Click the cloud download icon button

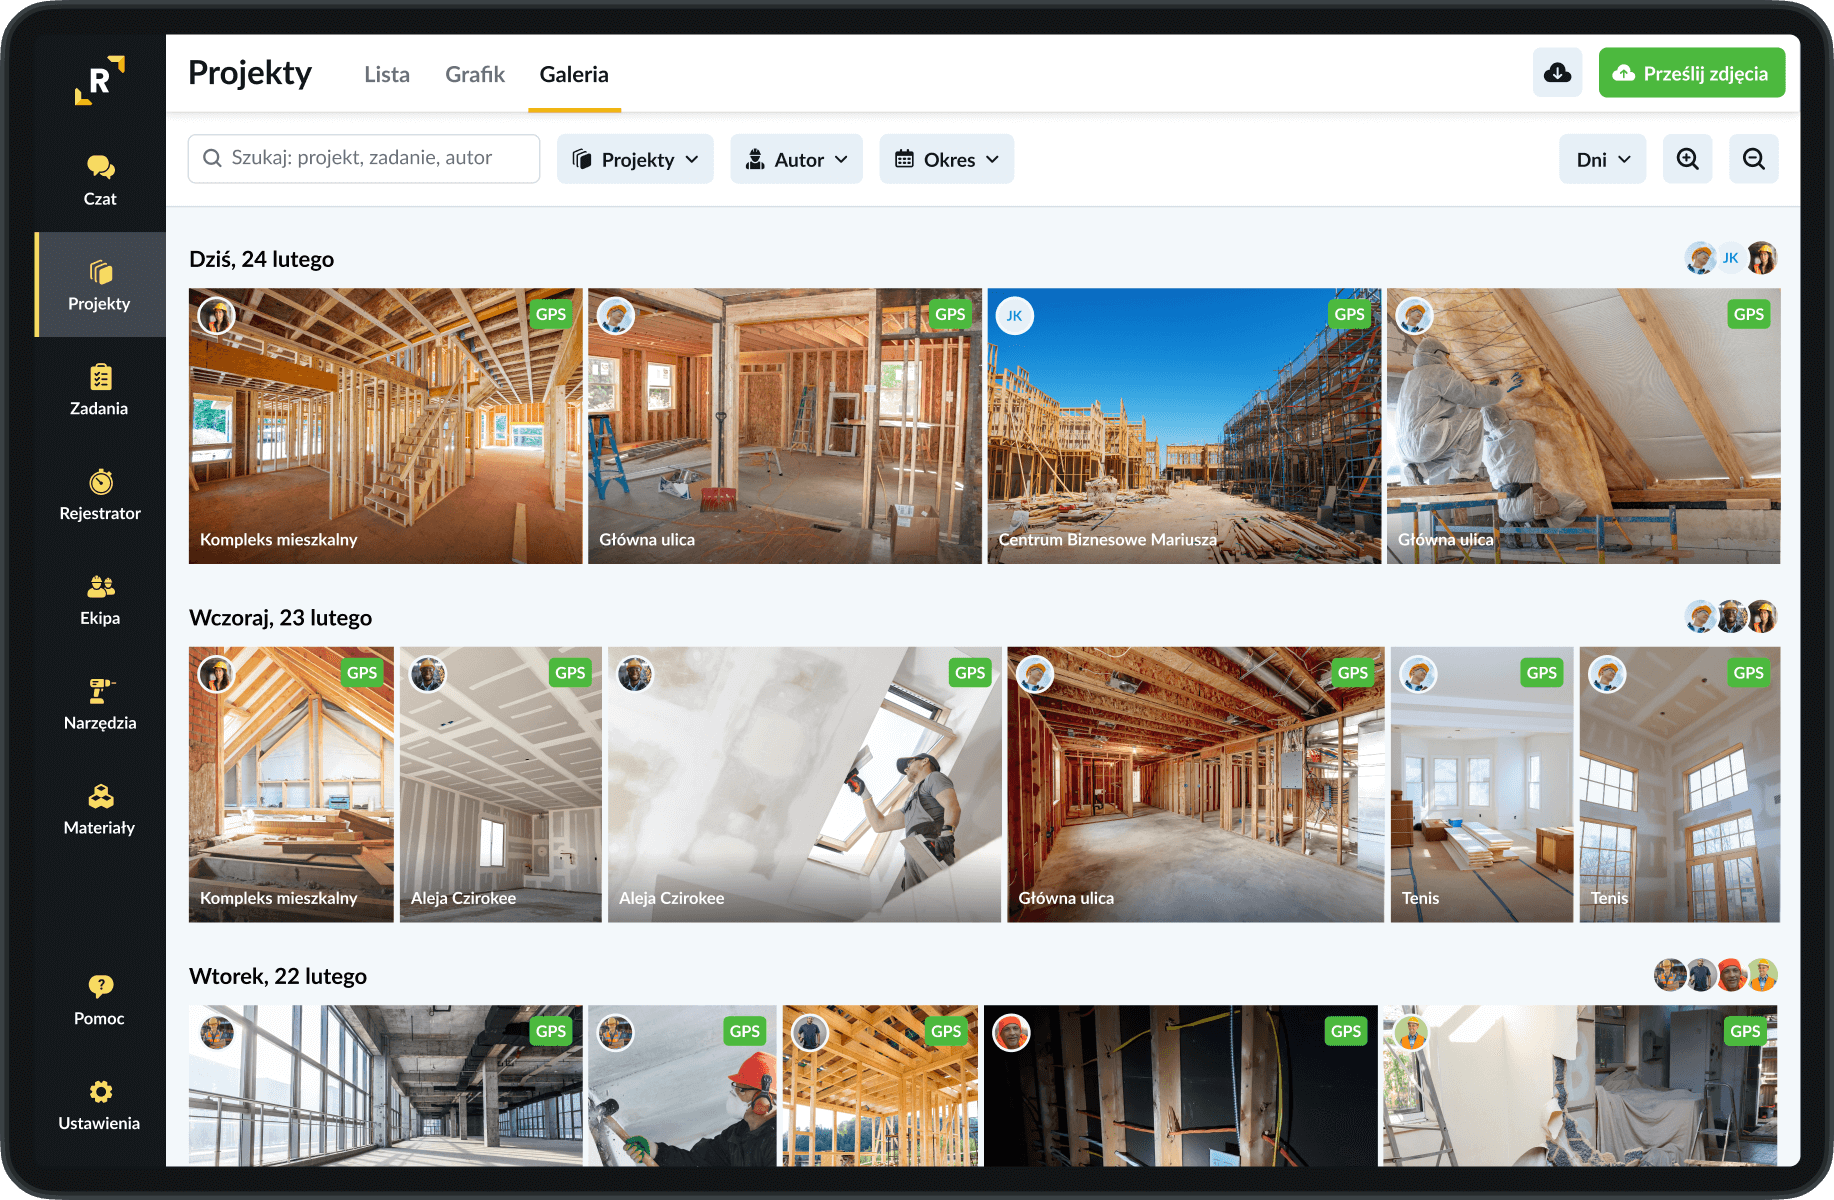click(1557, 73)
